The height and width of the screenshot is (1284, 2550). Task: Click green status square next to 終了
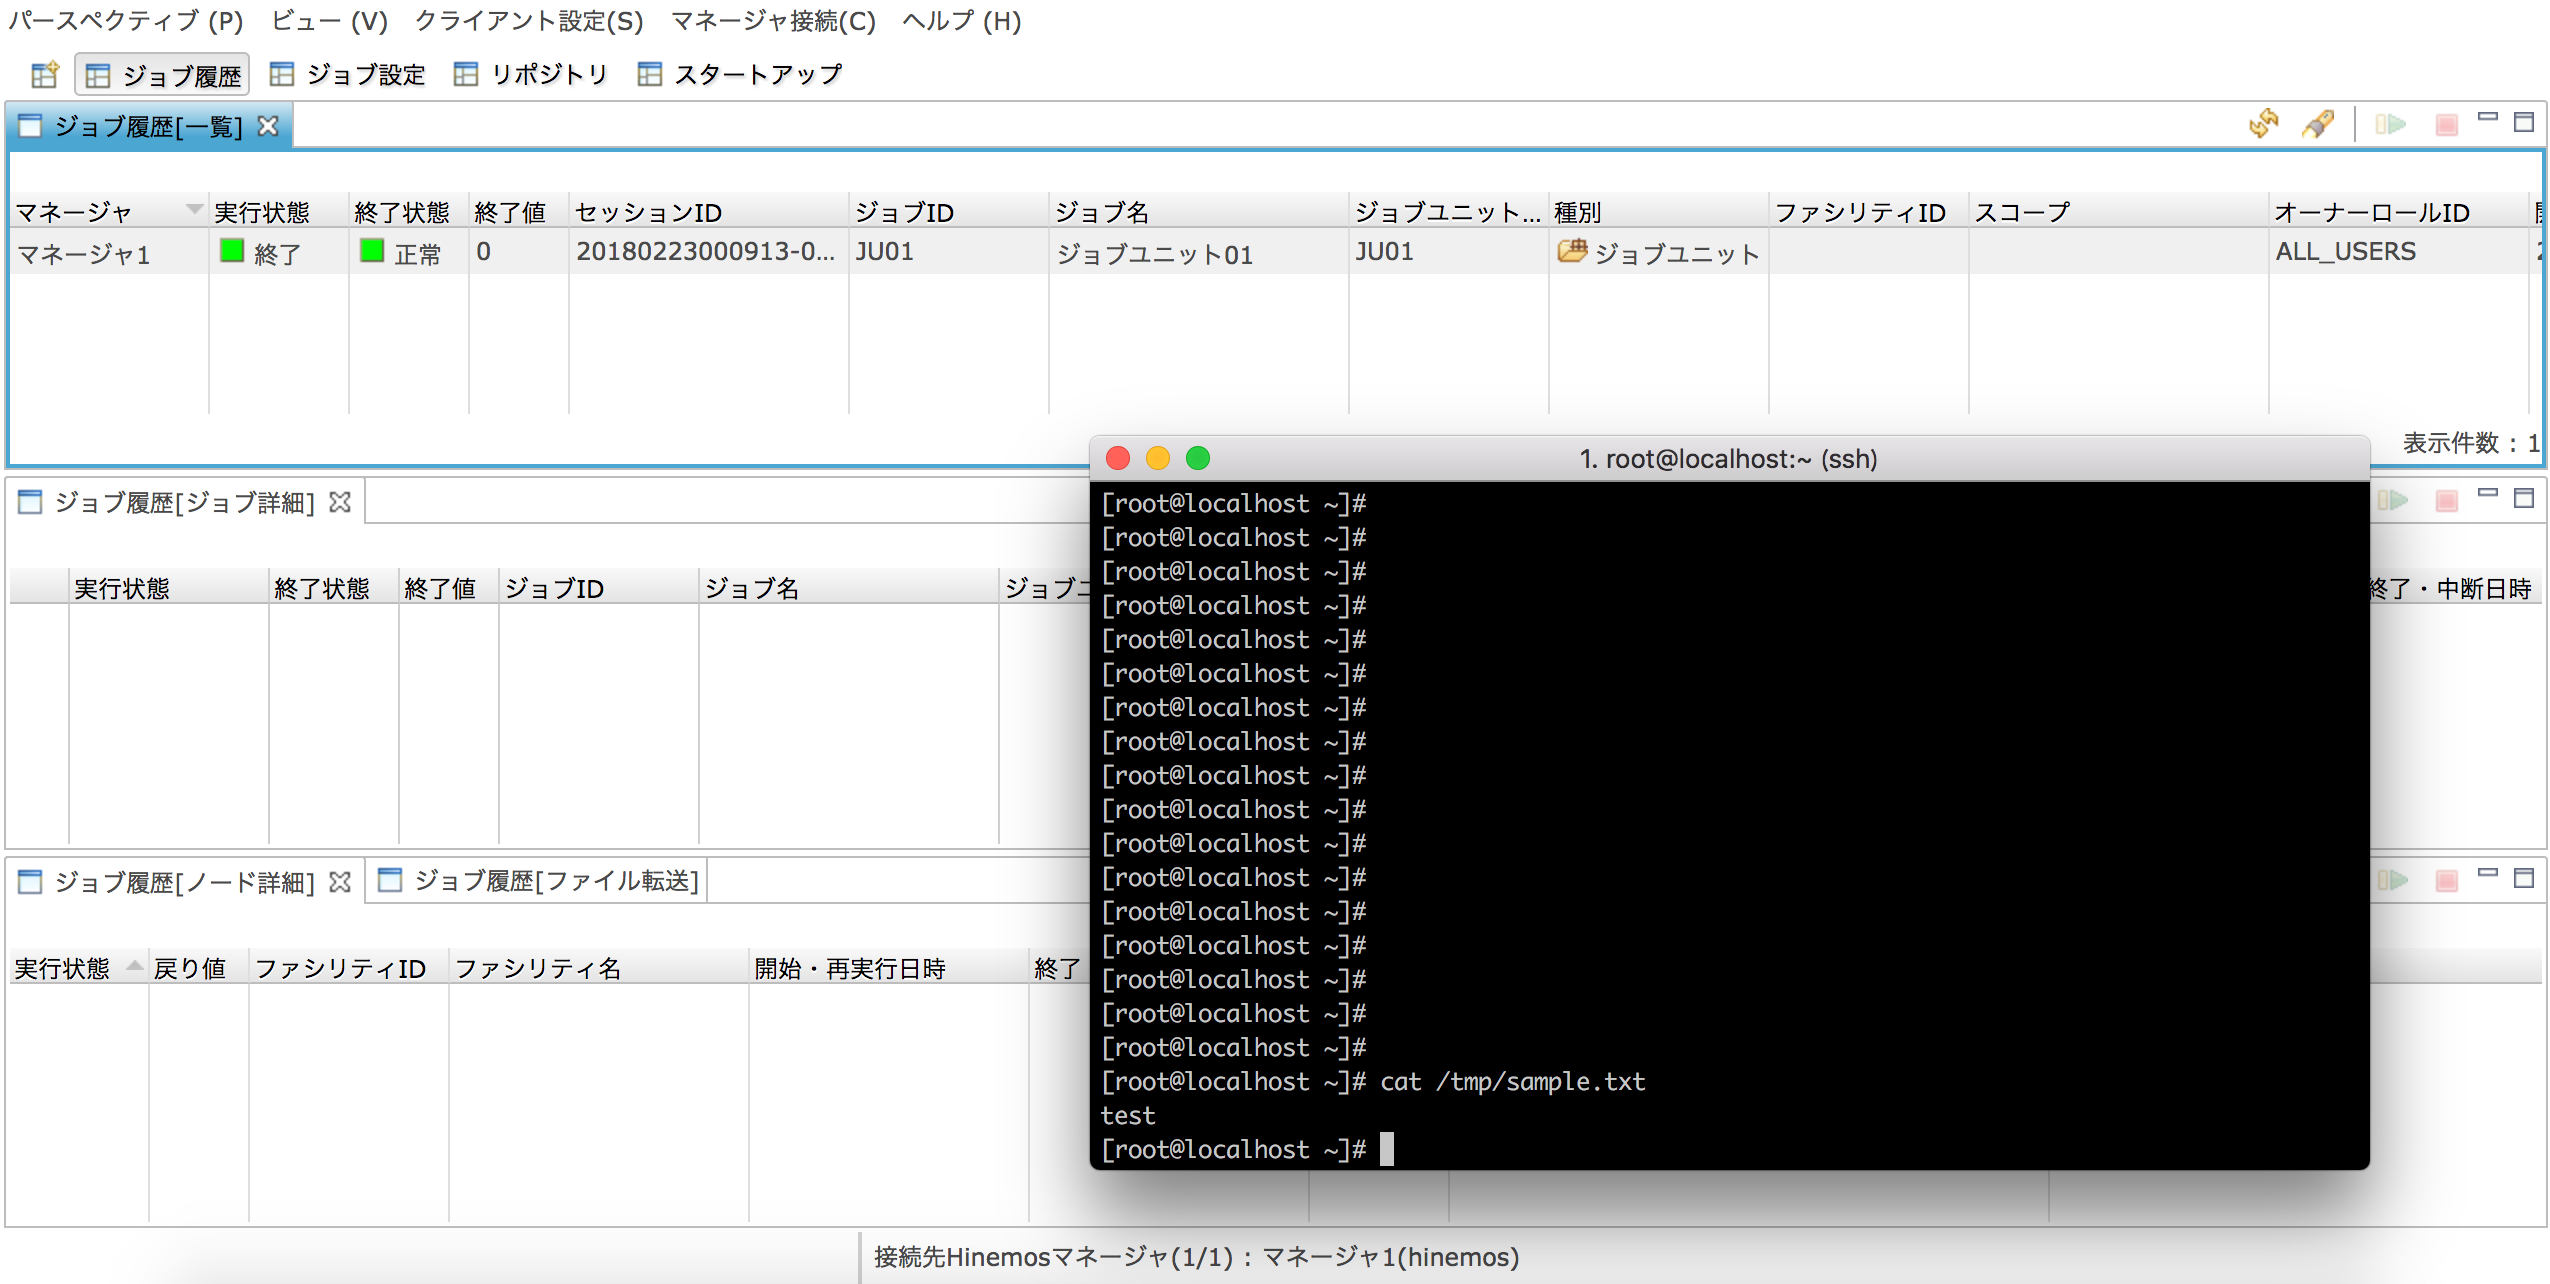232,251
